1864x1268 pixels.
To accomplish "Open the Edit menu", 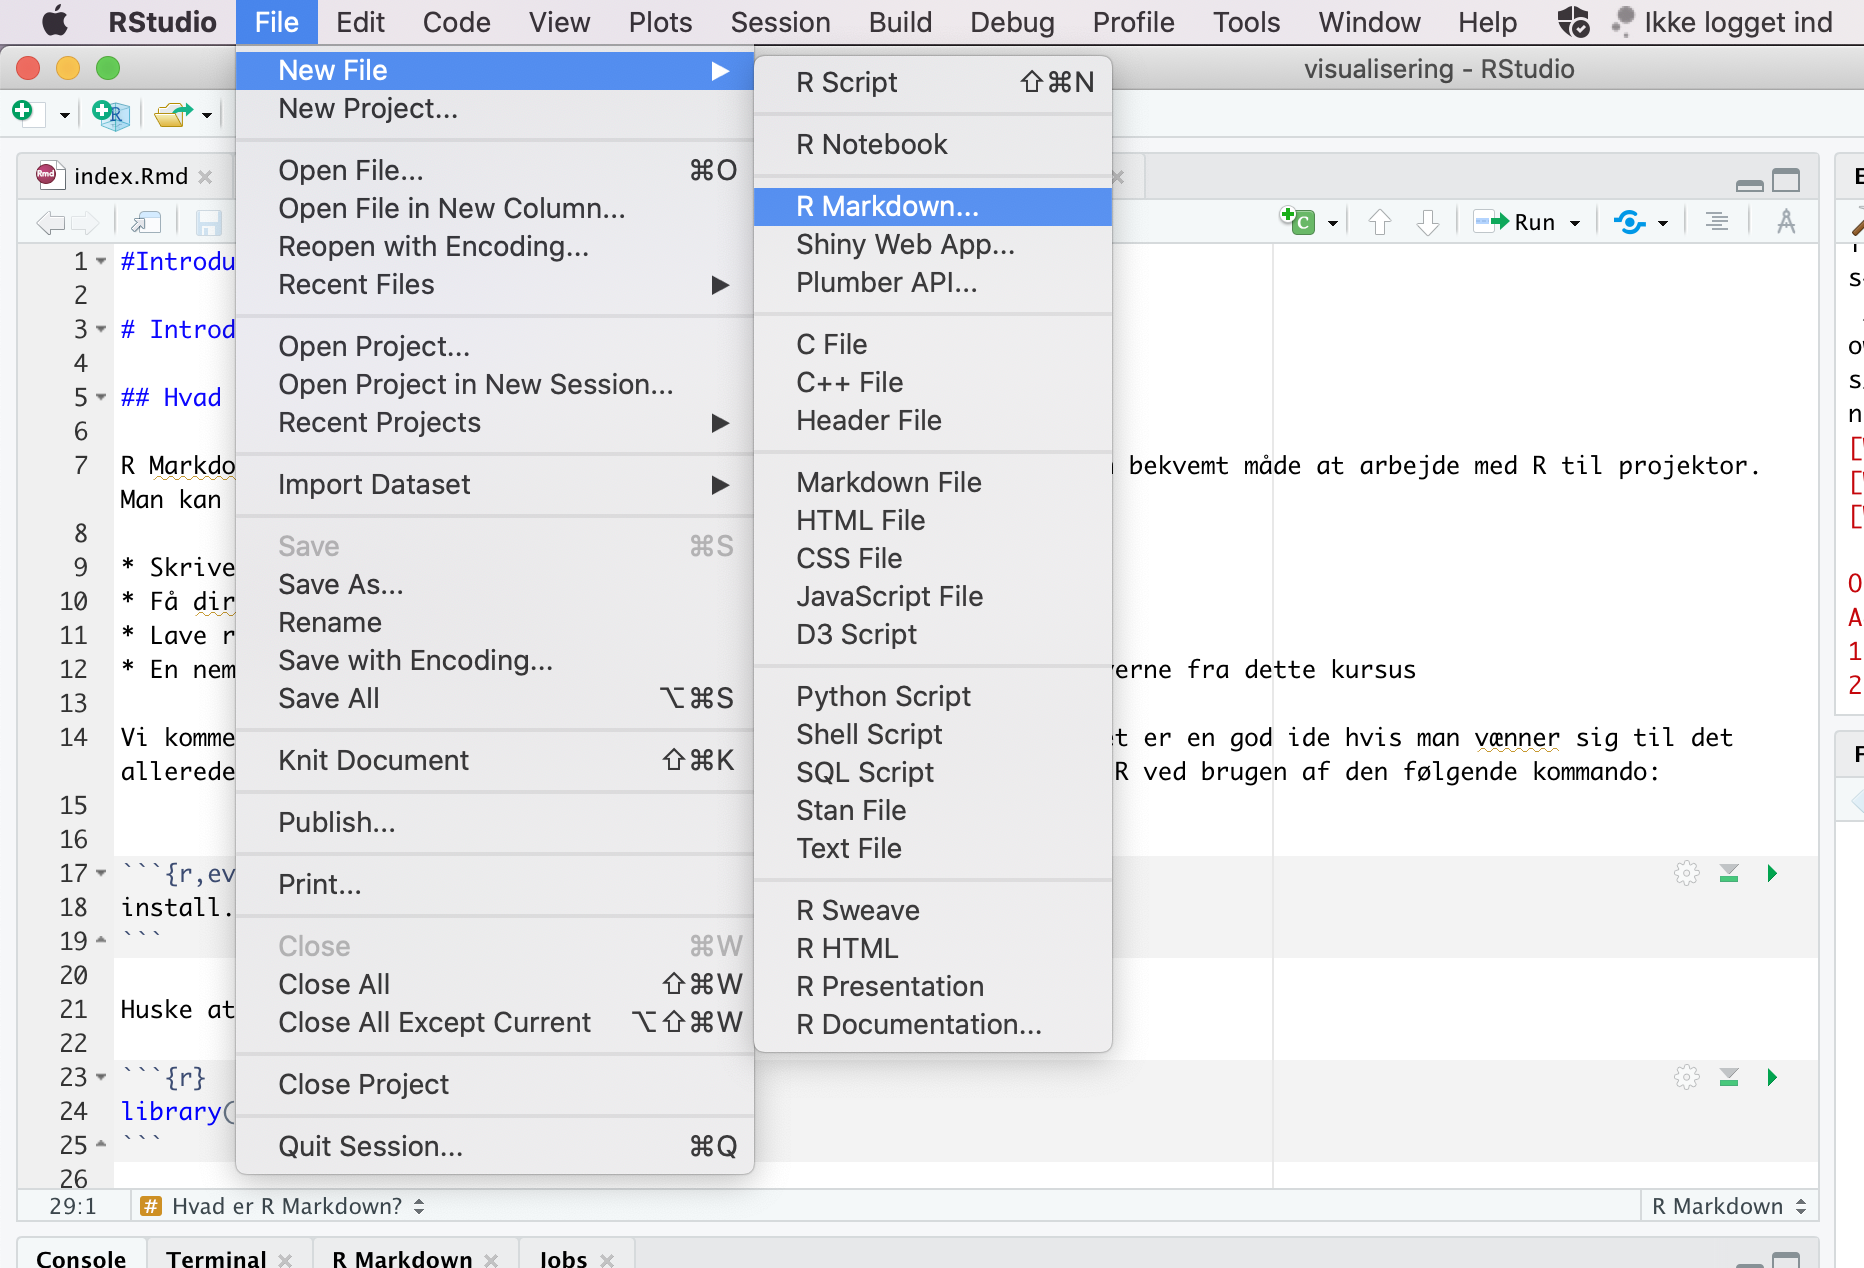I will [x=360, y=22].
